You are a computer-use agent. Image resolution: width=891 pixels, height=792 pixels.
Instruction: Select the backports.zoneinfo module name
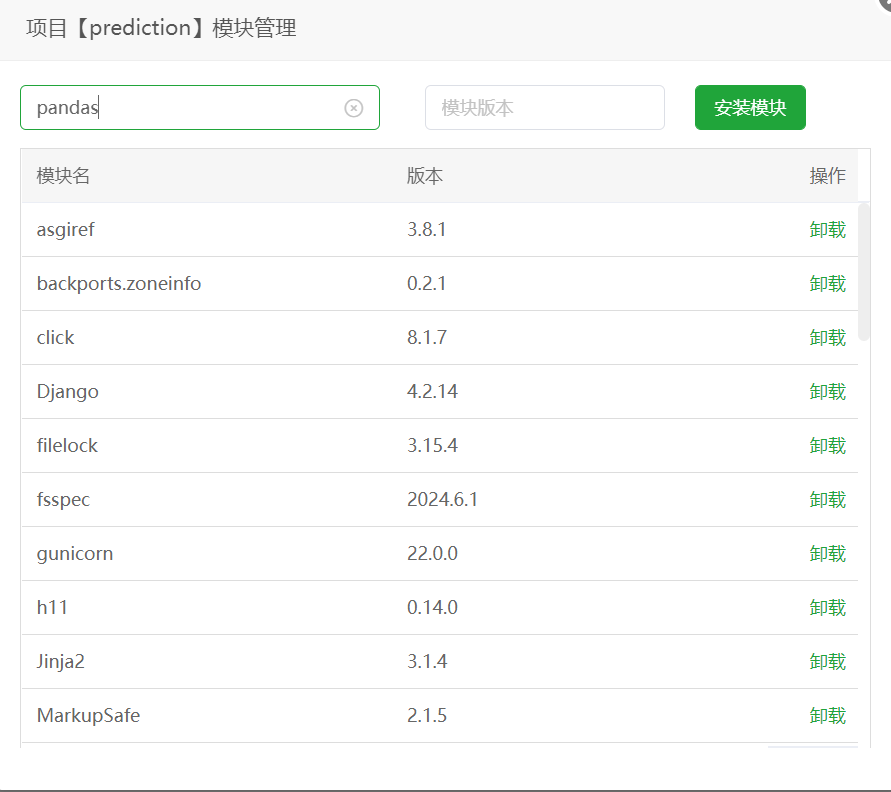click(119, 284)
